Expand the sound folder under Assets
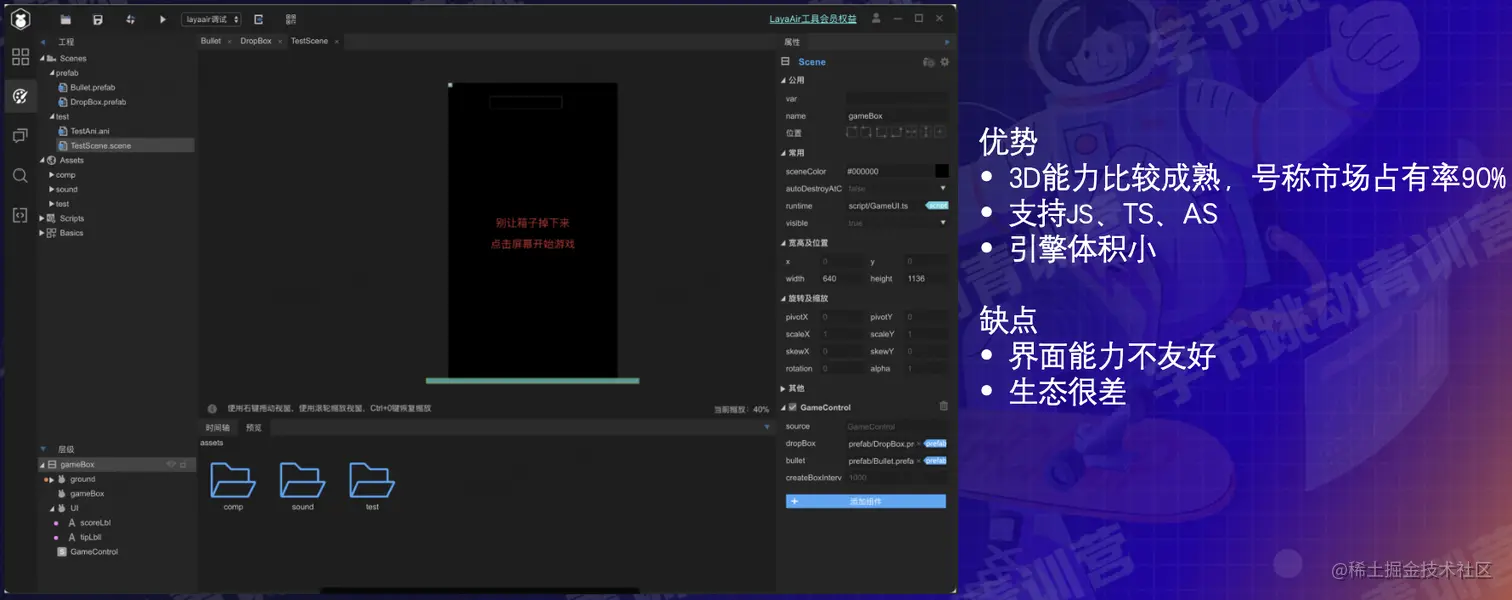1512x600 pixels. [52, 189]
